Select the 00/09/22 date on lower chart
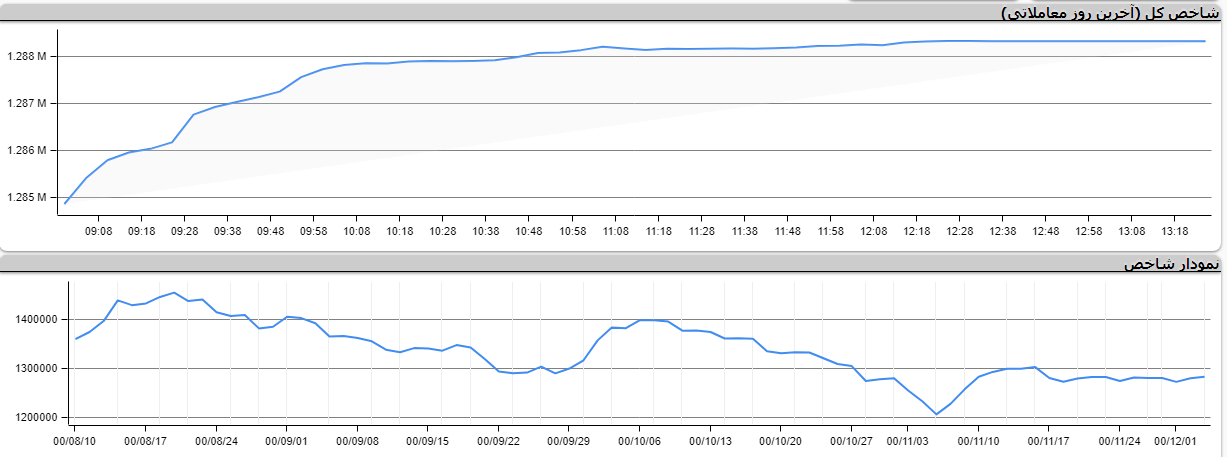 tap(497, 439)
